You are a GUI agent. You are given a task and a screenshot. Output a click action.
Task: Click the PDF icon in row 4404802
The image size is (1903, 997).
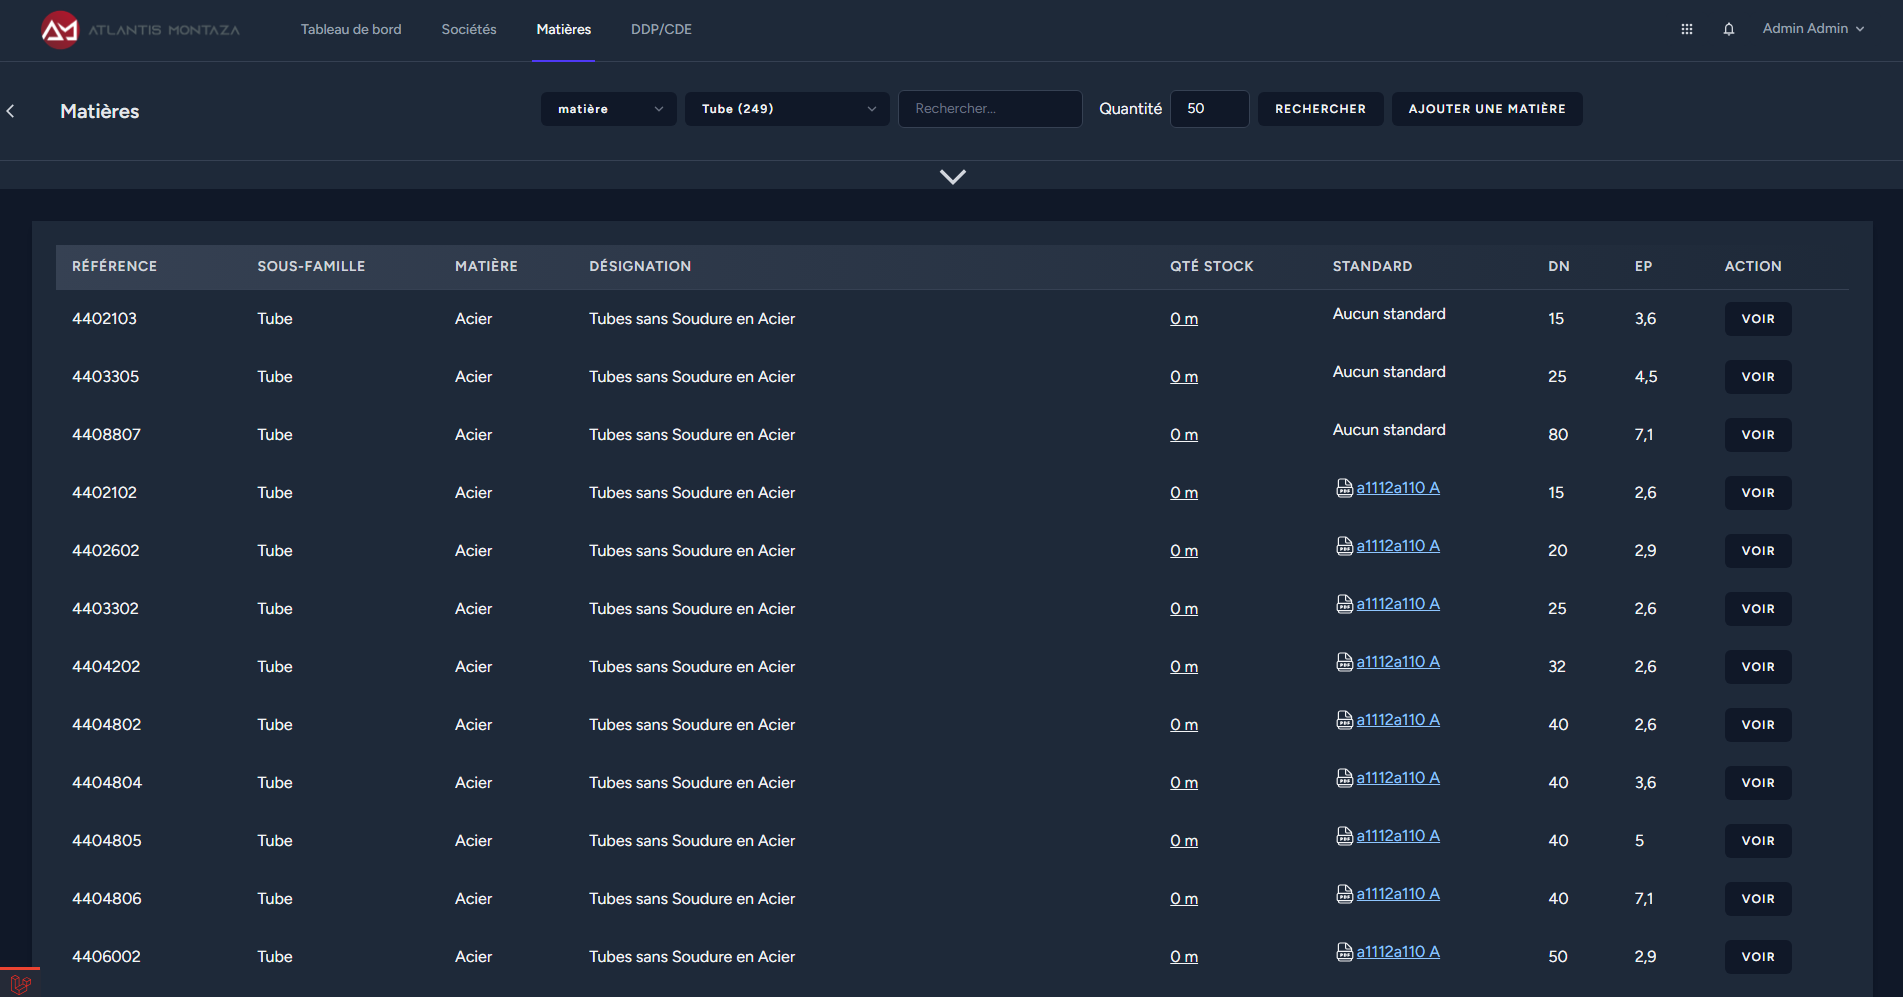(x=1344, y=720)
